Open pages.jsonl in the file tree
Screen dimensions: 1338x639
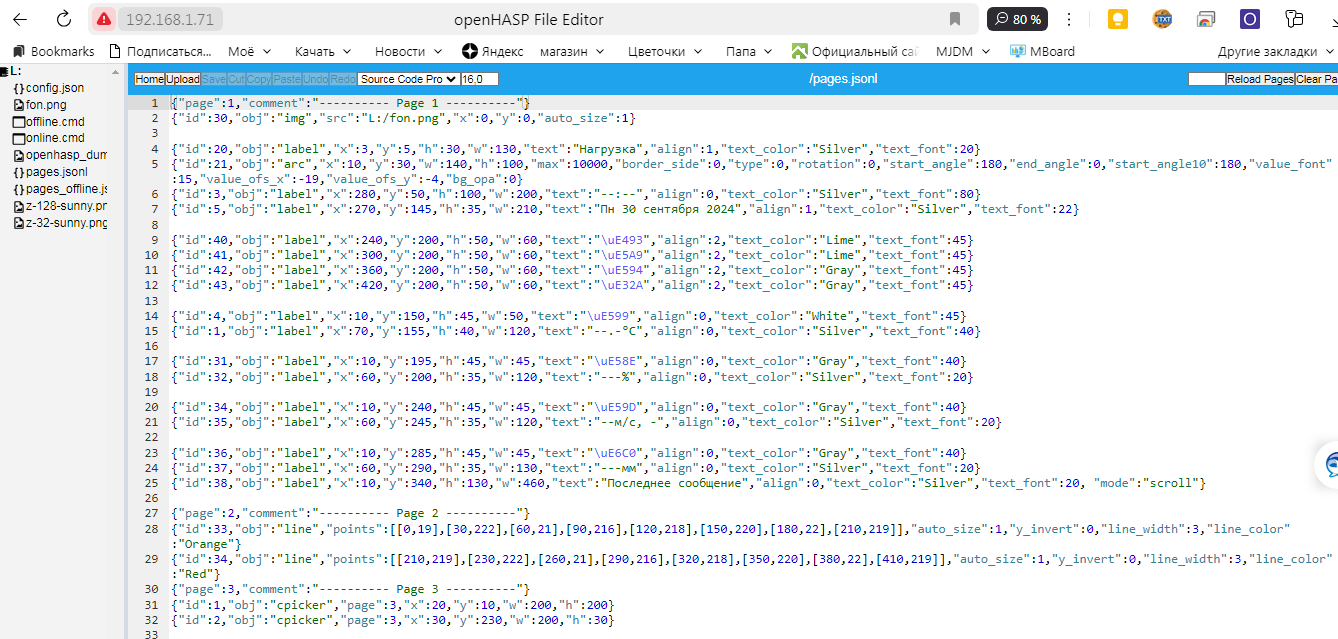(x=57, y=172)
